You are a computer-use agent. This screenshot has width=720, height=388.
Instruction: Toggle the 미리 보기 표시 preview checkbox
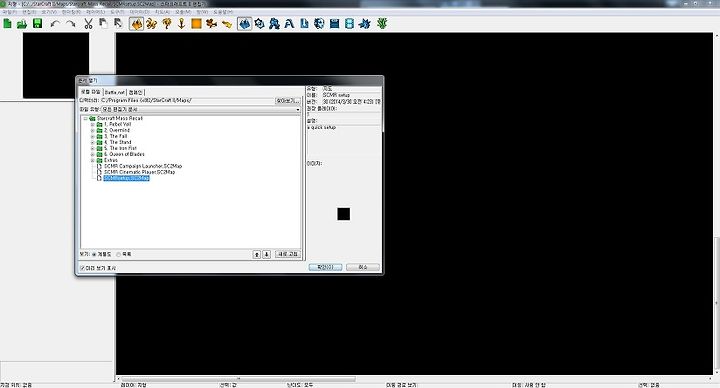pos(82,268)
